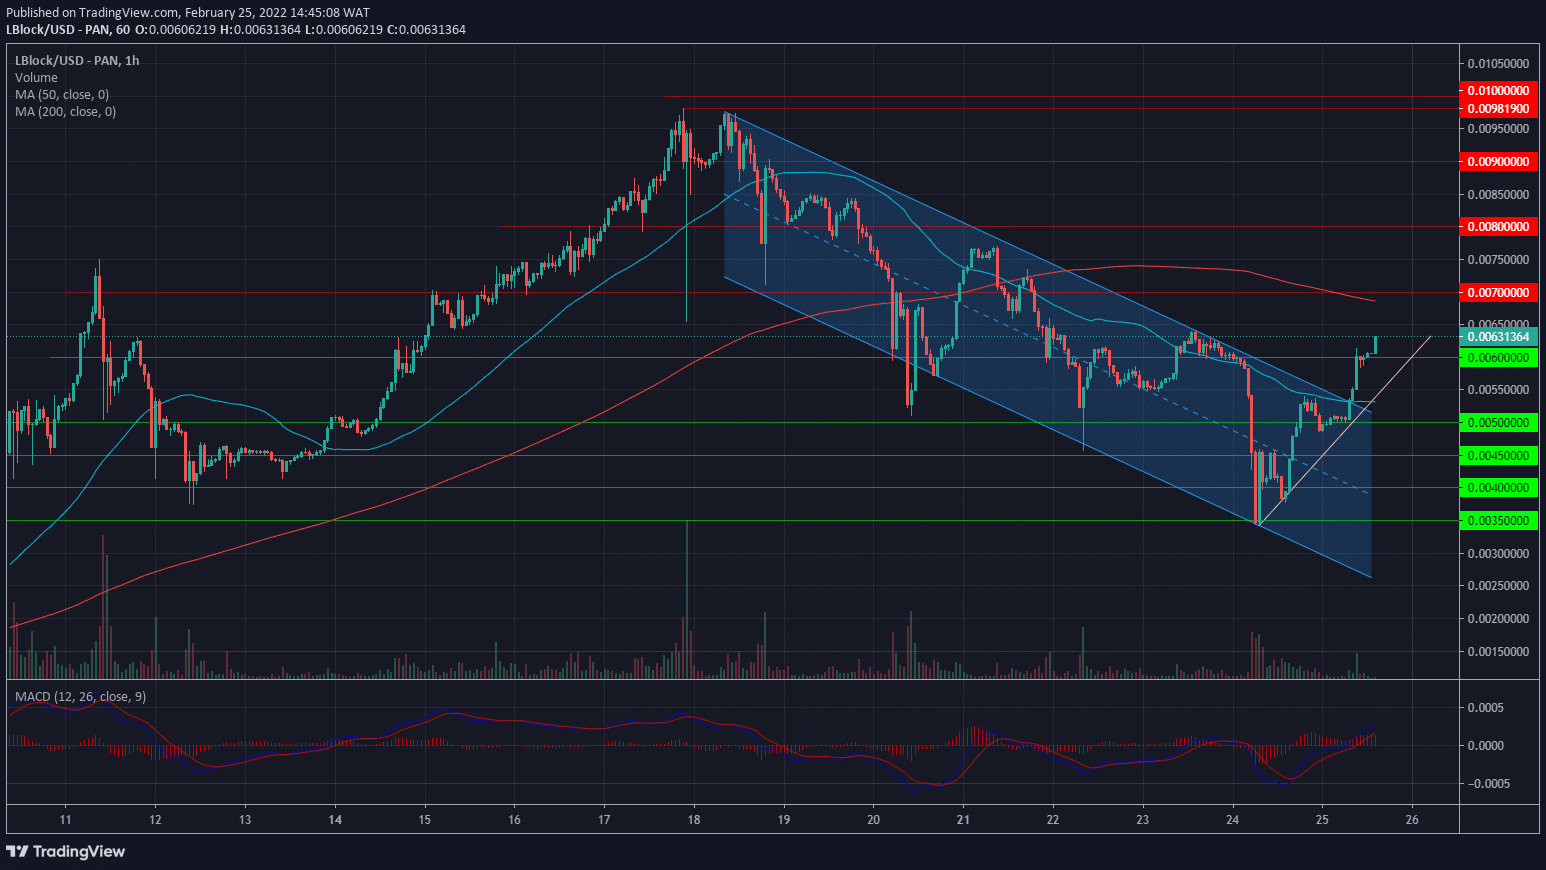Click date 23 on the time axis

(x=1143, y=820)
